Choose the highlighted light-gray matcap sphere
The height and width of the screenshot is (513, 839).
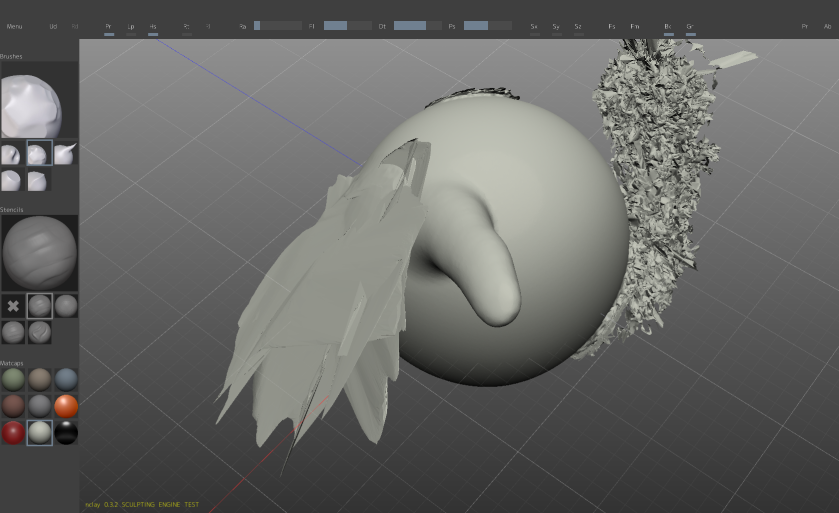pyautogui.click(x=39, y=433)
